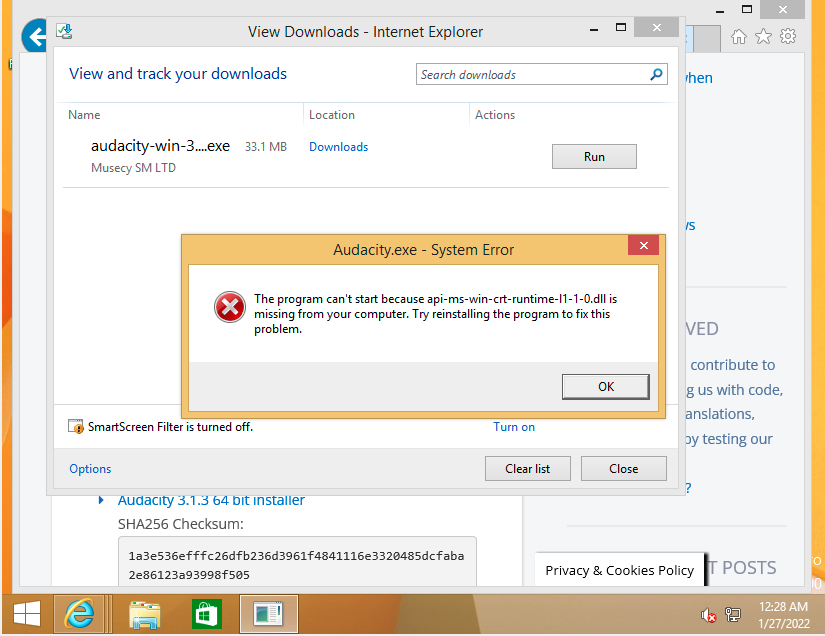Click the Actions column header
Screen dimensions: 825x636
[495, 115]
